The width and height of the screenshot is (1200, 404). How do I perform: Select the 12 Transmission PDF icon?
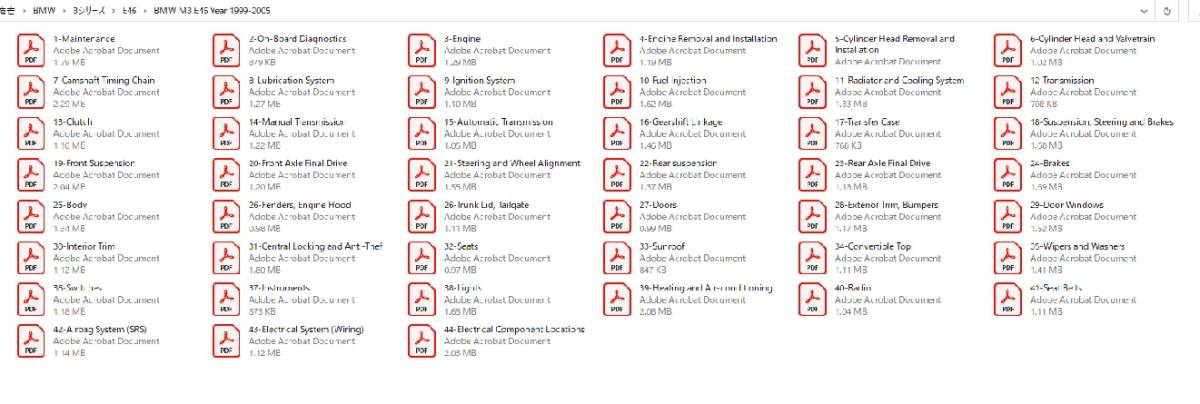[x=1009, y=92]
